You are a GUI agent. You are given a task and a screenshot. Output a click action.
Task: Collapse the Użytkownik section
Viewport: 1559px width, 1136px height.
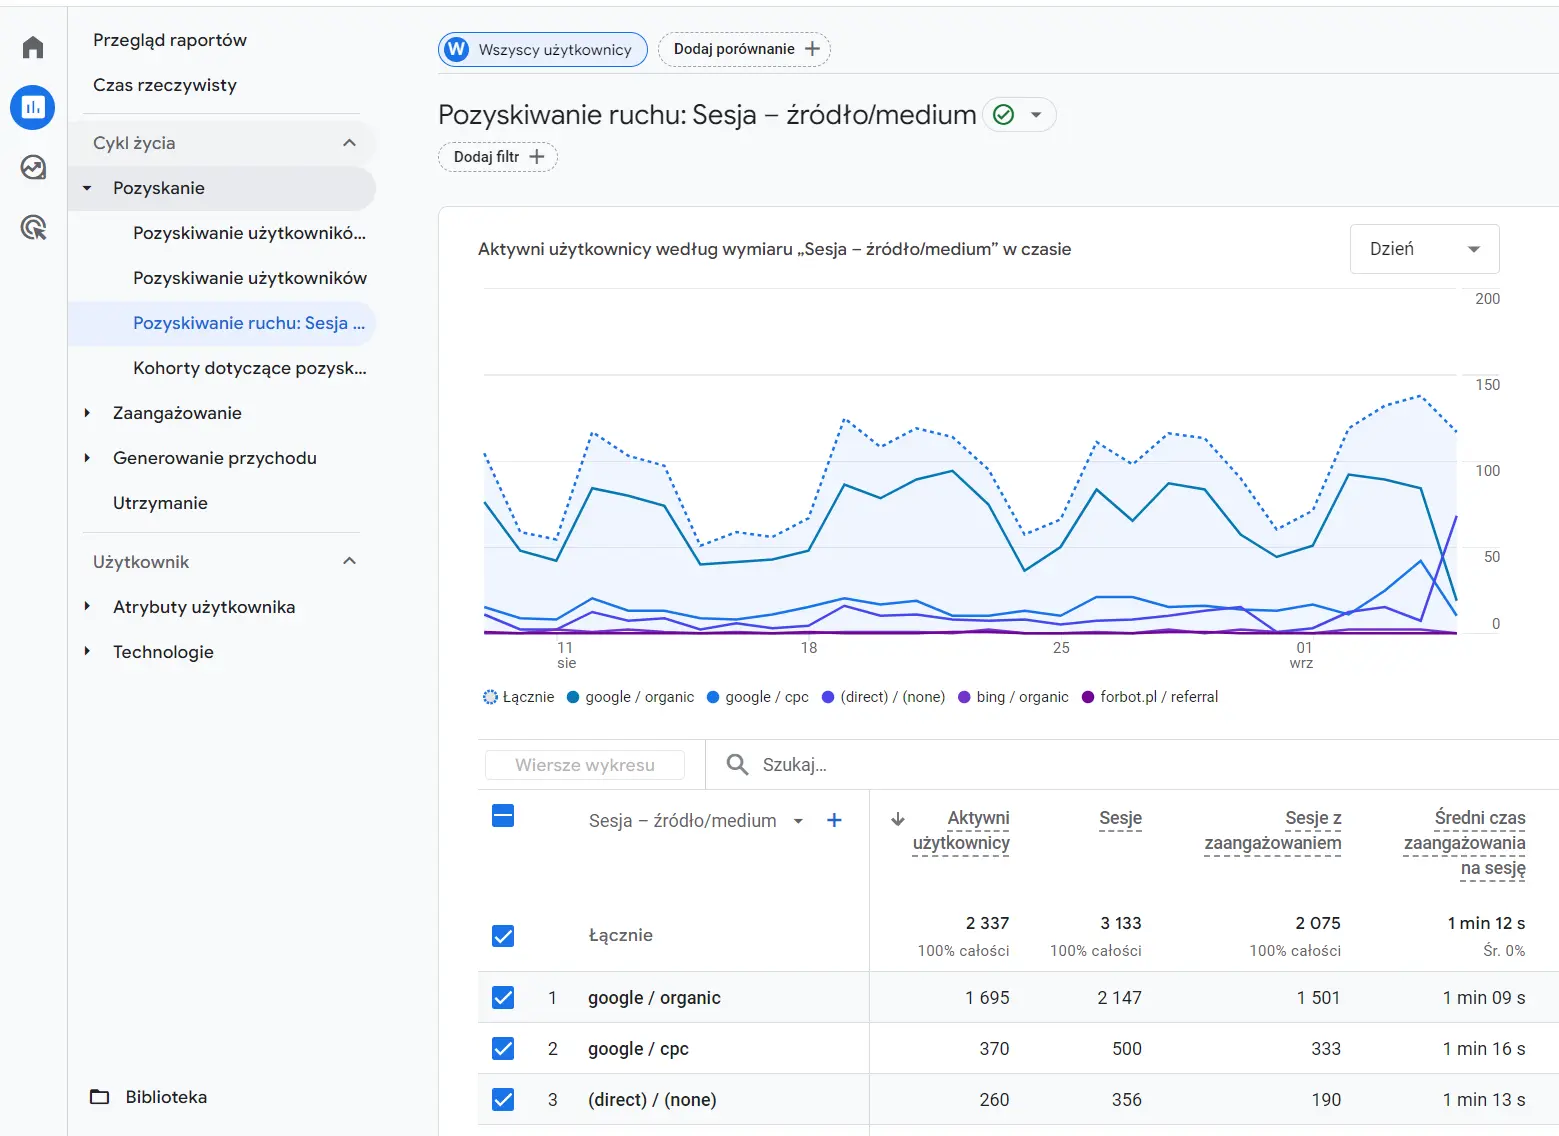tap(349, 561)
